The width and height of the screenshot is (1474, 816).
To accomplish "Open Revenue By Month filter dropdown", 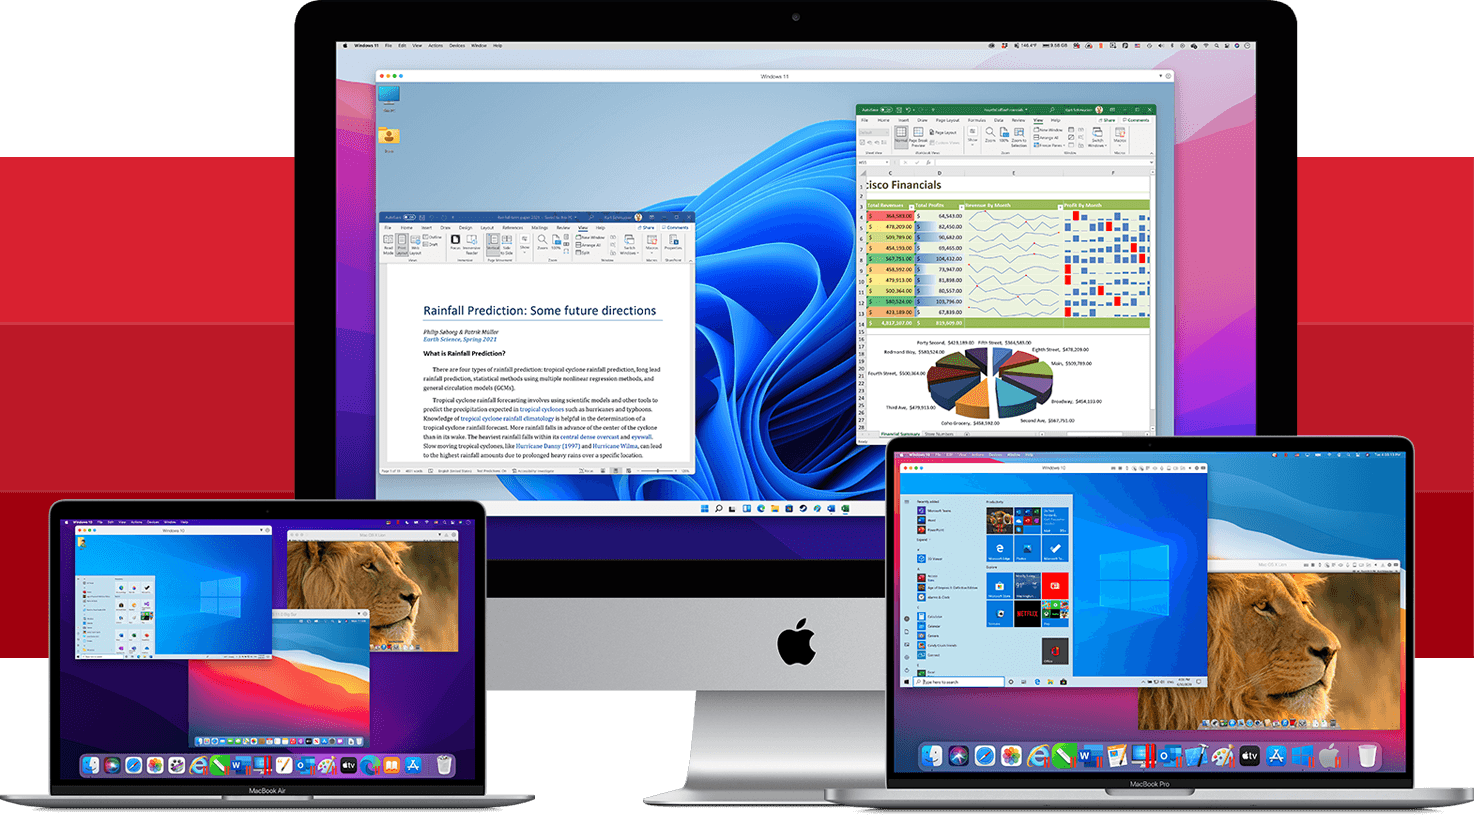I will (1060, 207).
